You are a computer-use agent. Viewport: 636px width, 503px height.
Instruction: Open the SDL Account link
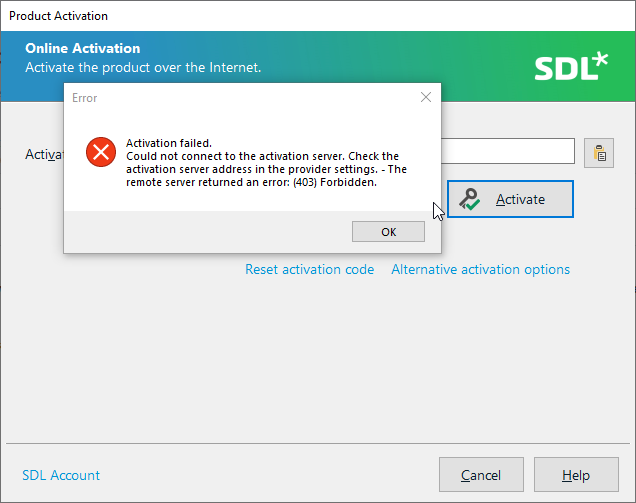pos(61,475)
